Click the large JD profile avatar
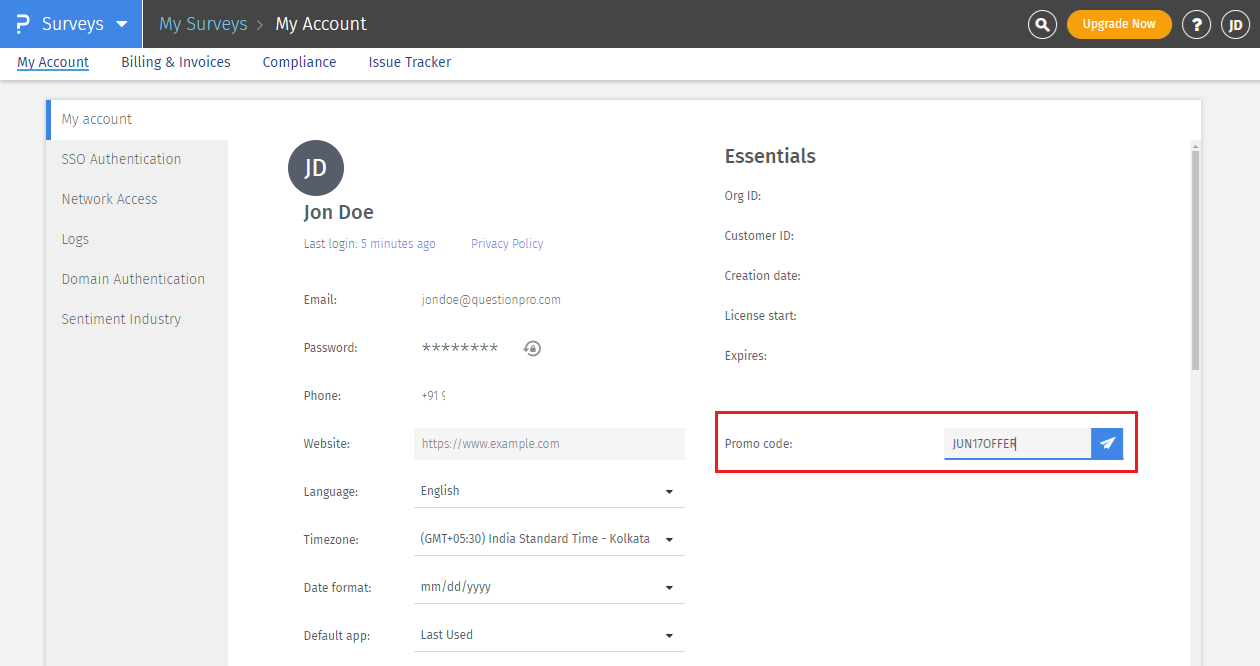 [x=316, y=167]
